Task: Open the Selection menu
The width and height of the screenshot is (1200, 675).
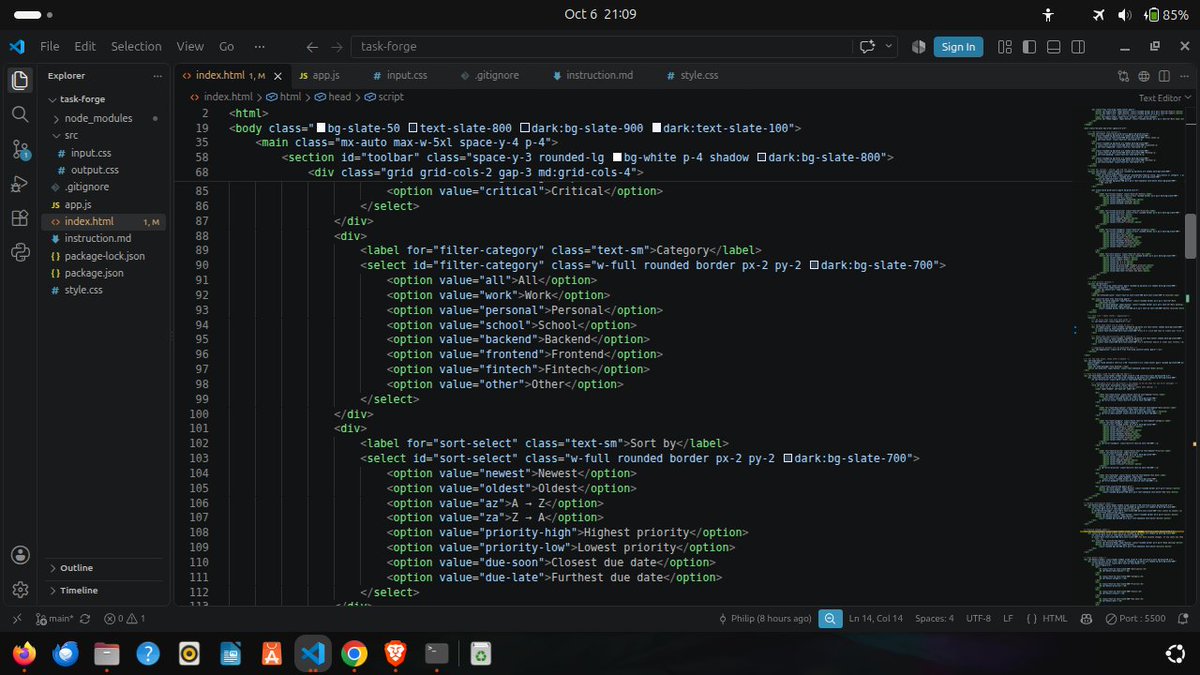Action: [136, 46]
